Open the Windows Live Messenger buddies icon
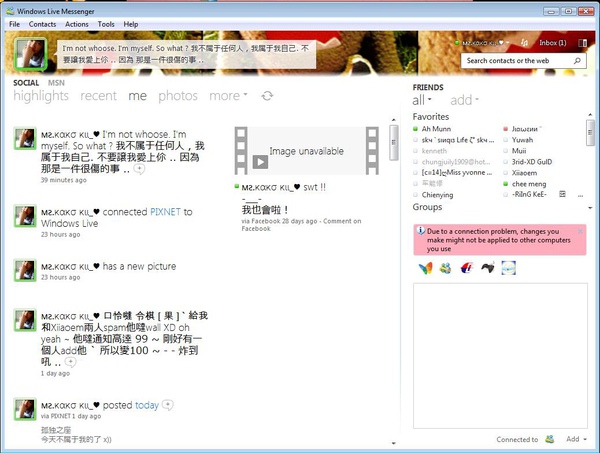The image size is (600, 453). [x=445, y=268]
